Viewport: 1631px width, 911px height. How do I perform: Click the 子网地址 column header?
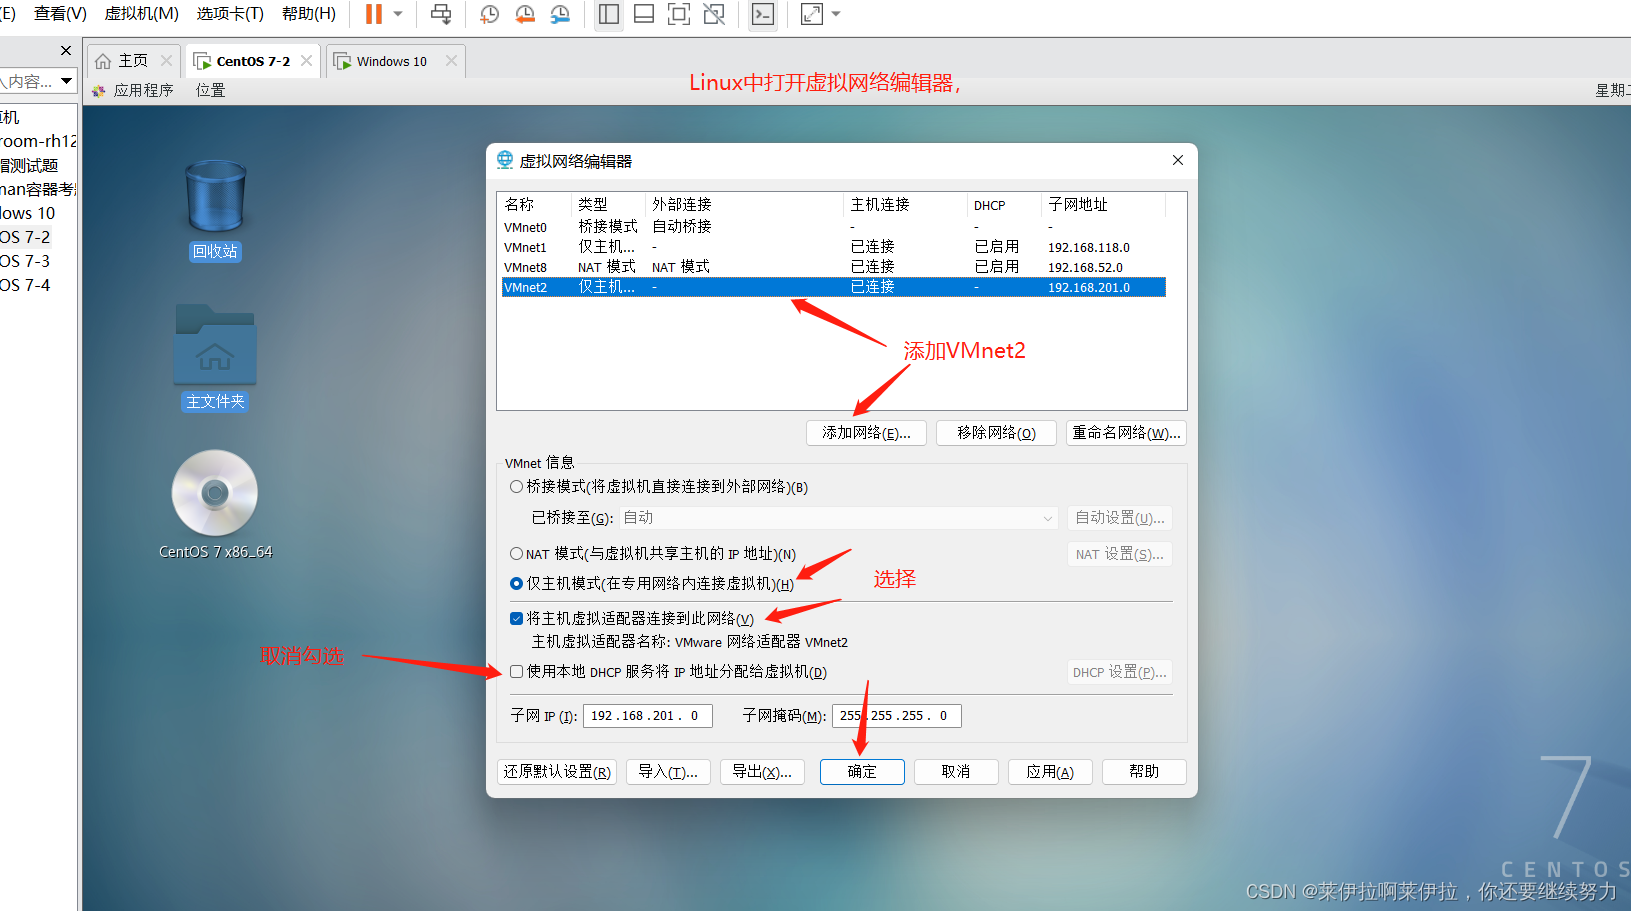1104,205
